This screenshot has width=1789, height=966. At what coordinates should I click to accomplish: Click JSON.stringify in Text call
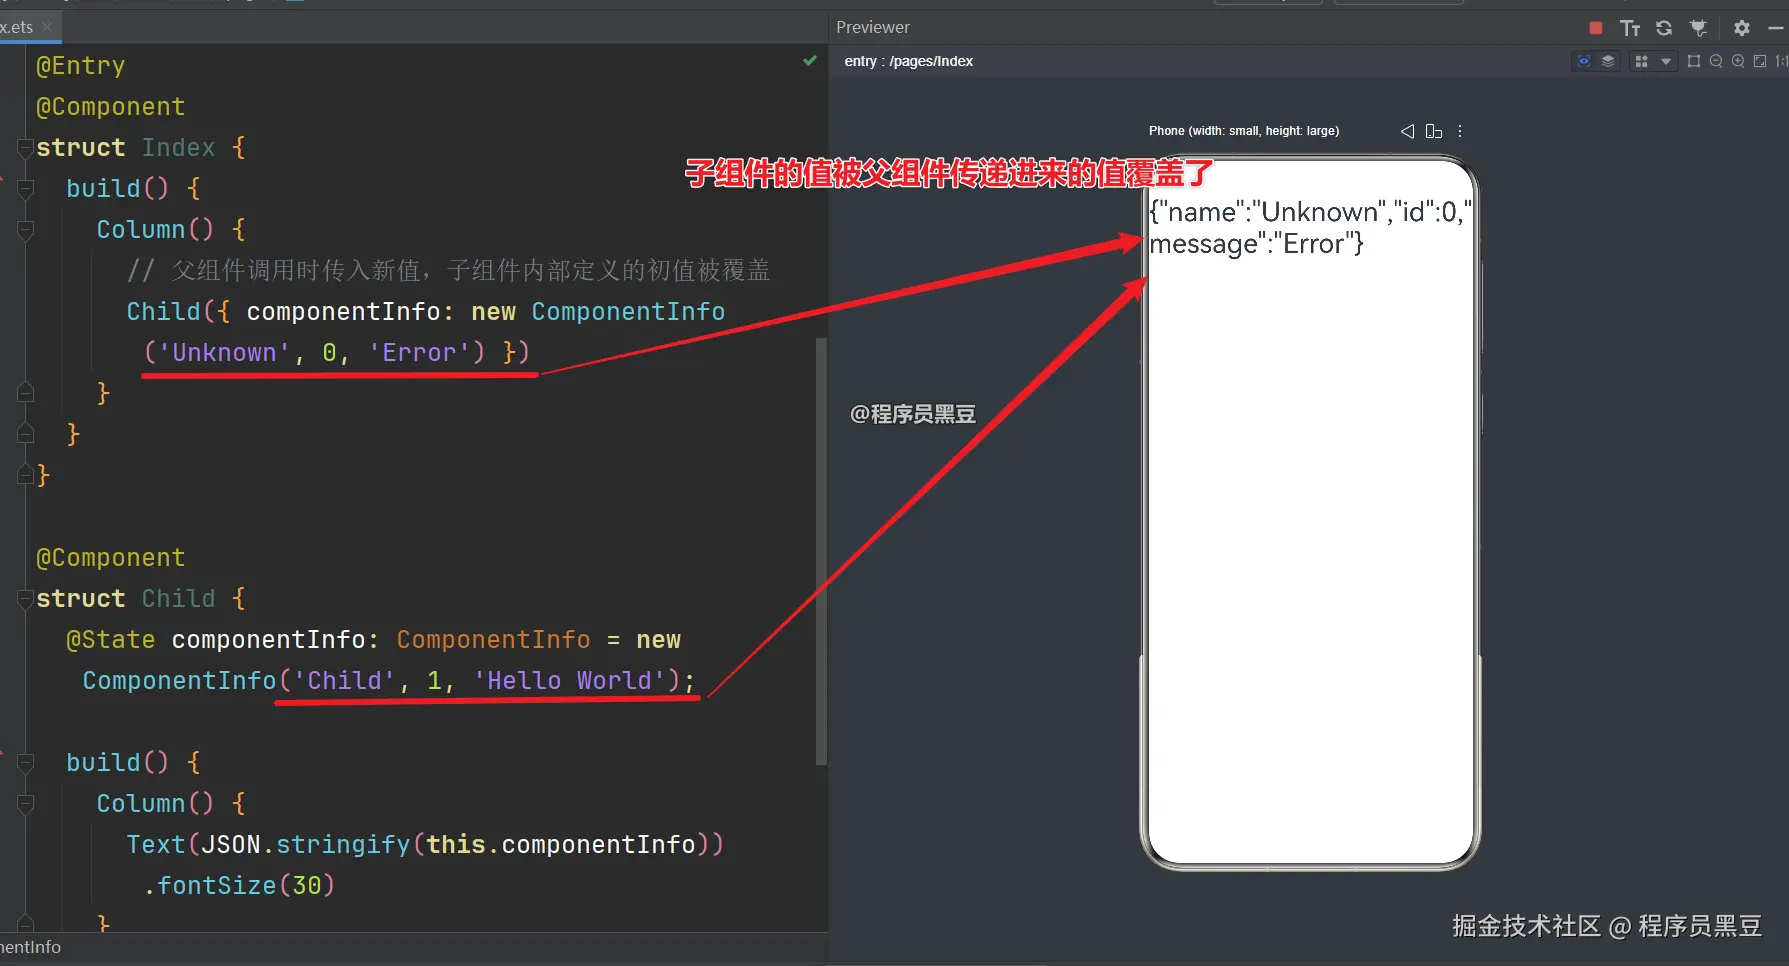(x=306, y=845)
